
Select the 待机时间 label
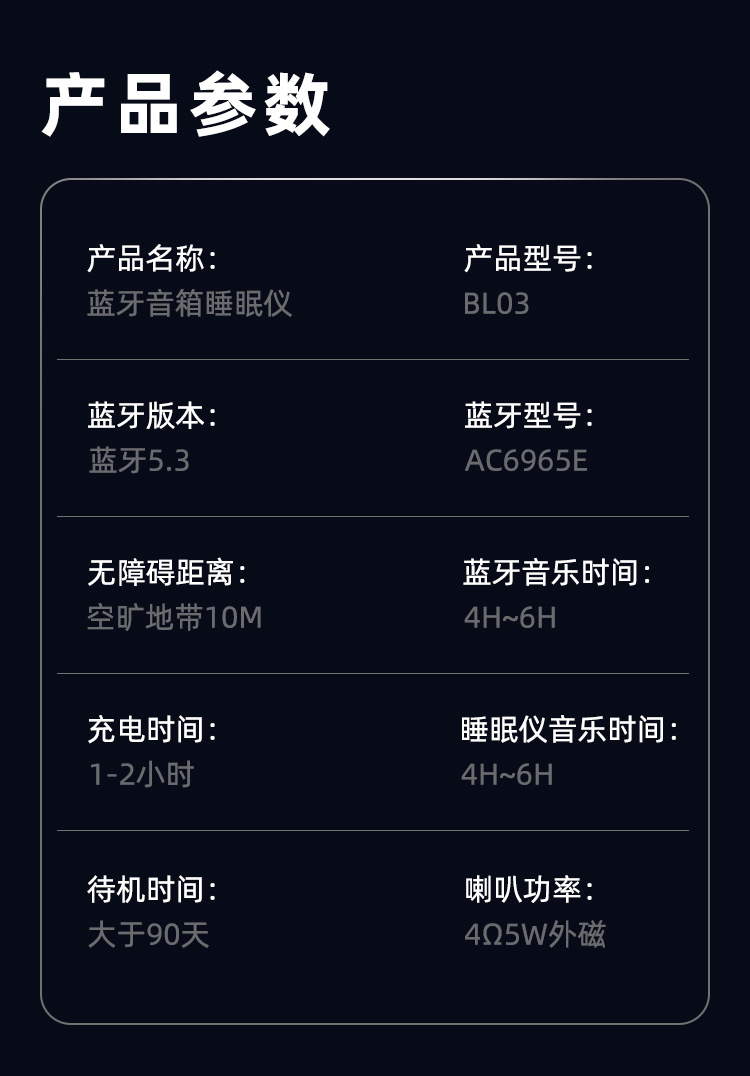[x=152, y=889]
